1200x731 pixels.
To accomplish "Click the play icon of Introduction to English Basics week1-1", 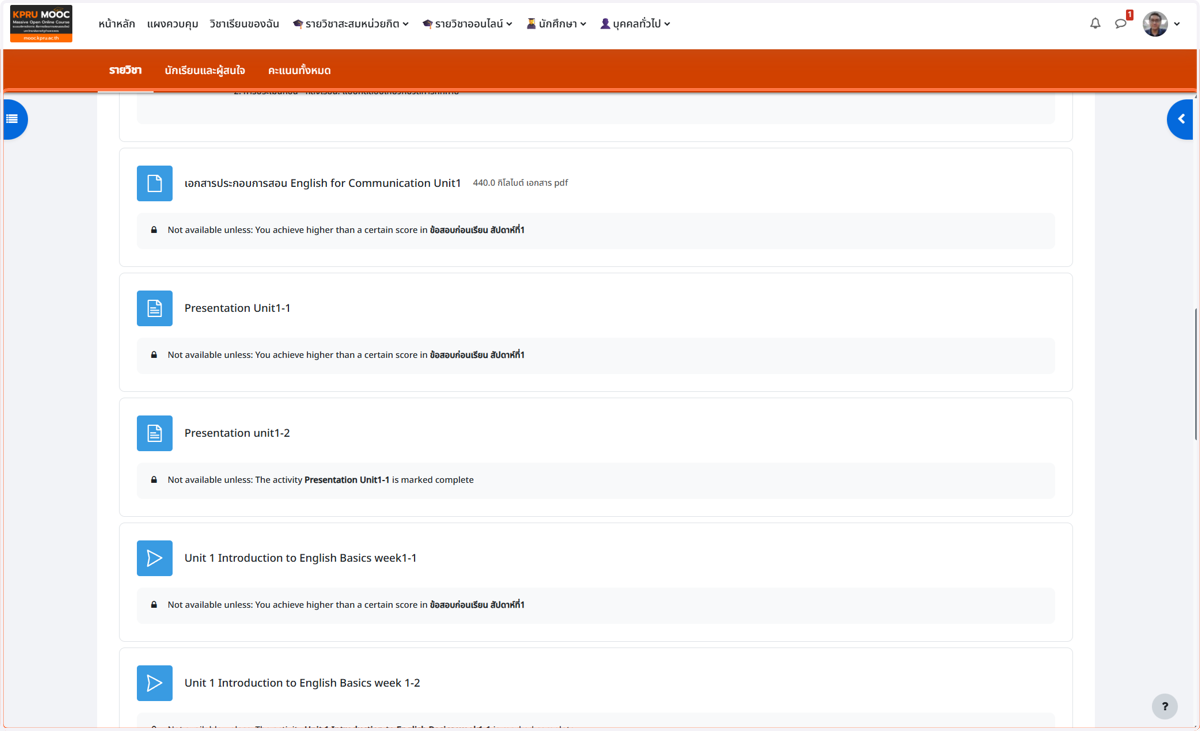I will pyautogui.click(x=154, y=558).
